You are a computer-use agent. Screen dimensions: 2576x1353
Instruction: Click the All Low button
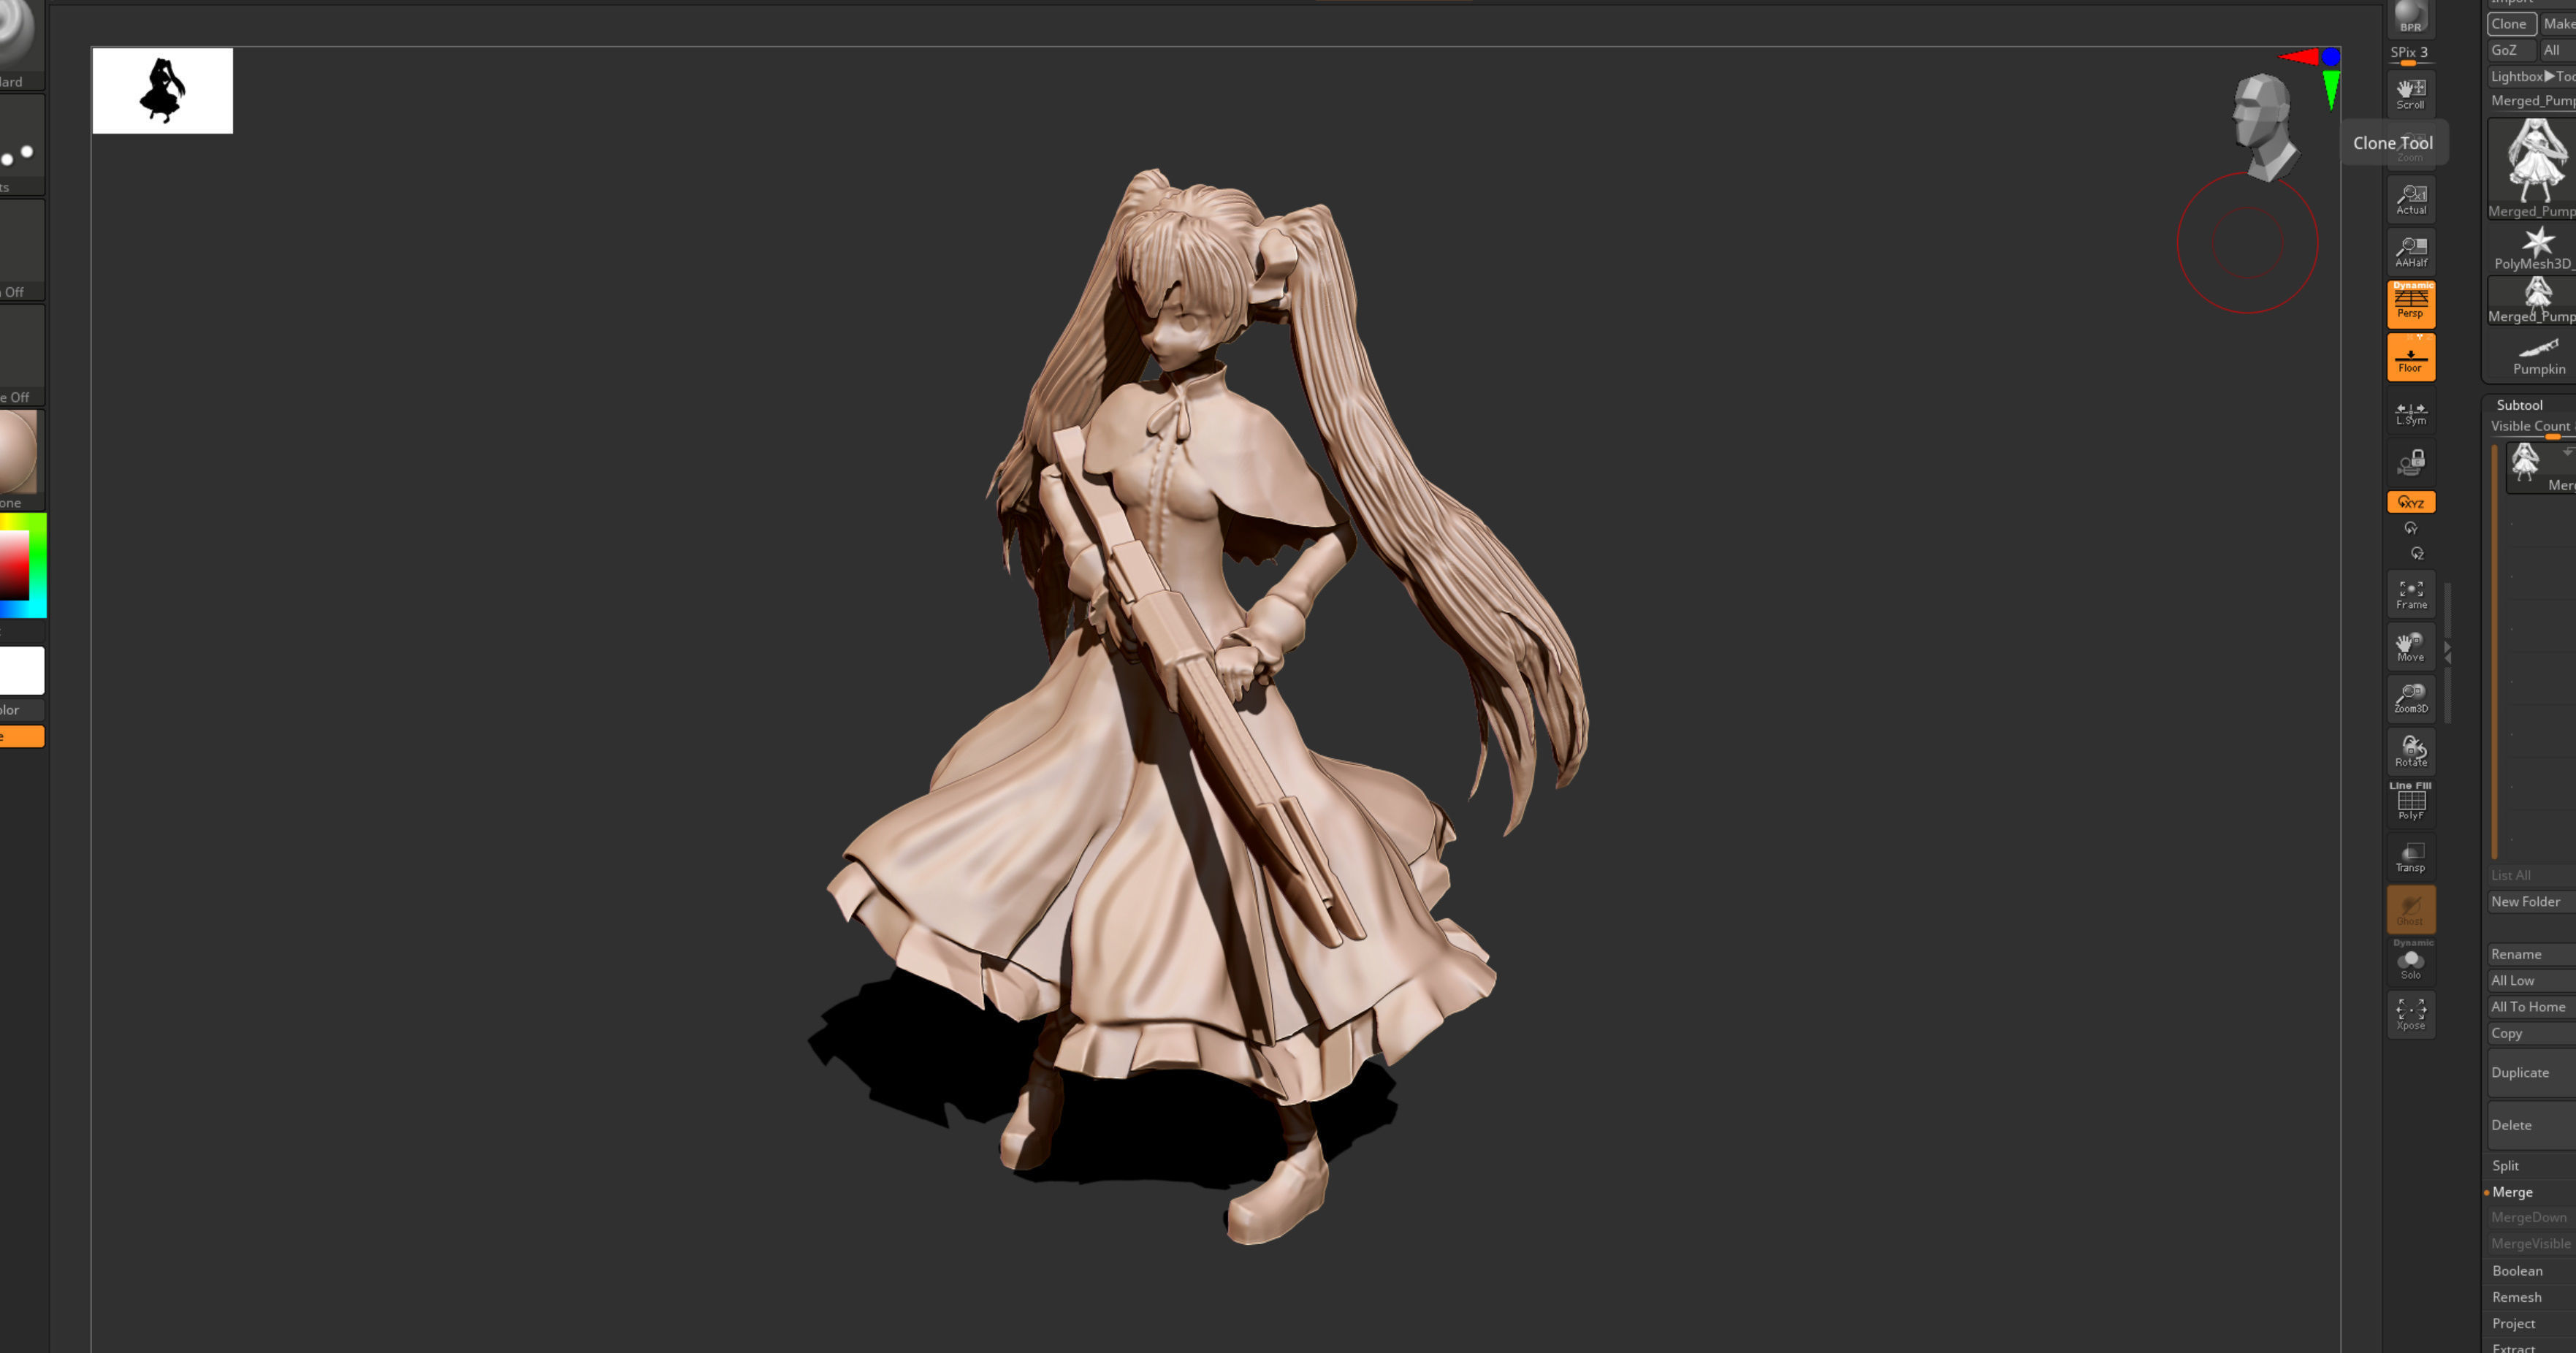point(2532,981)
